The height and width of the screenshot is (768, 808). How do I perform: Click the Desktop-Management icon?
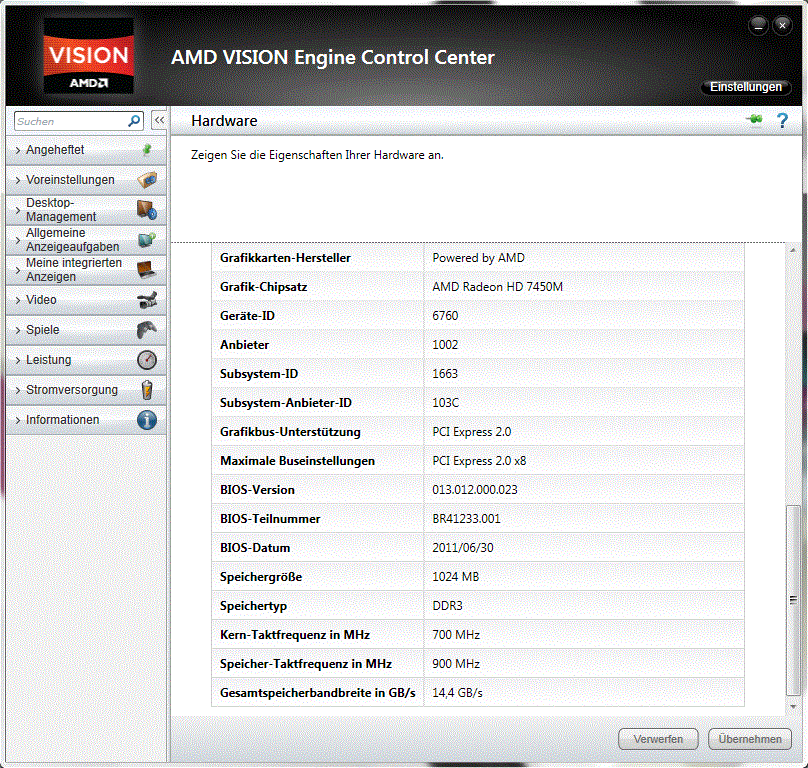(147, 210)
